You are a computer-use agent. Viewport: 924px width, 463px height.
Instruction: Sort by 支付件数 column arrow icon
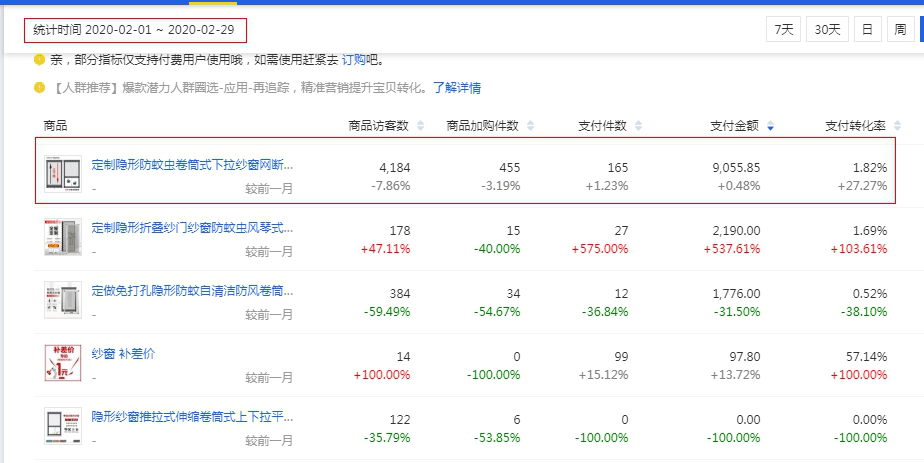[x=638, y=126]
